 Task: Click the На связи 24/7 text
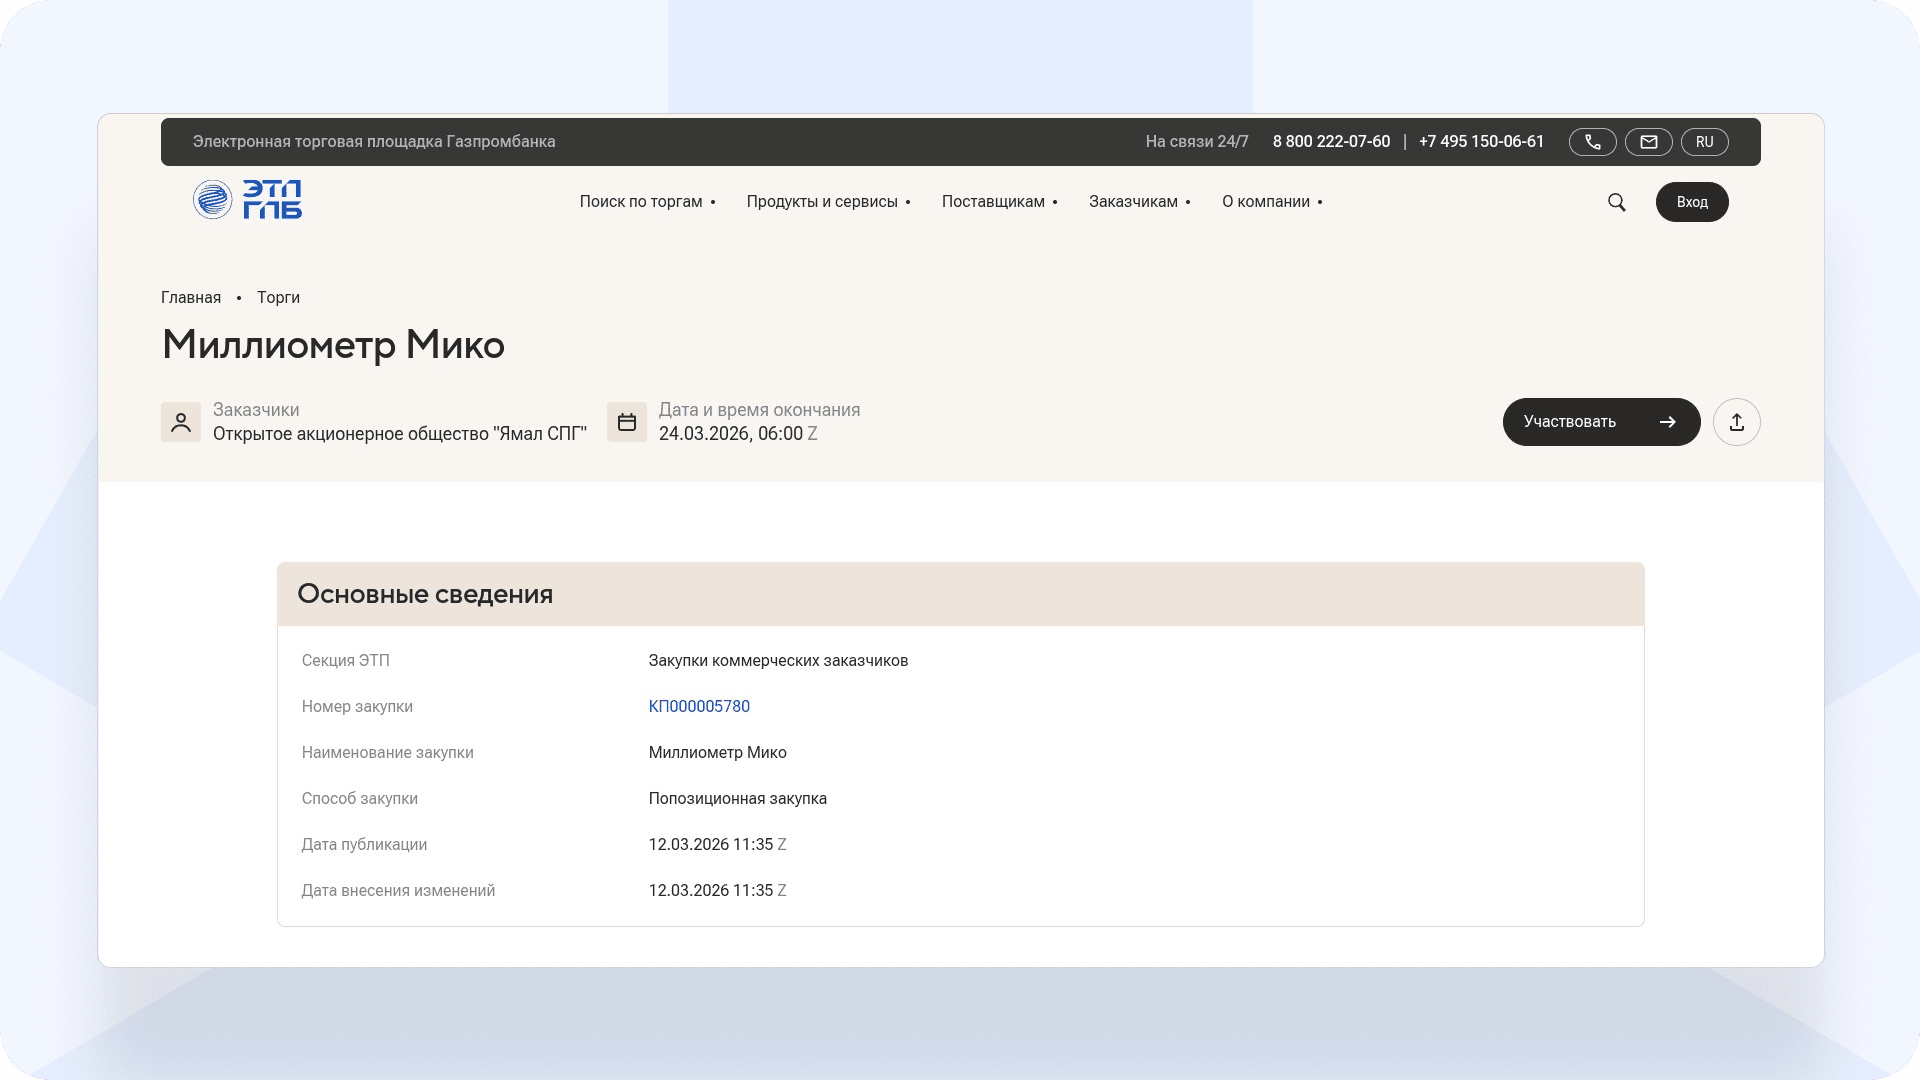tap(1197, 142)
